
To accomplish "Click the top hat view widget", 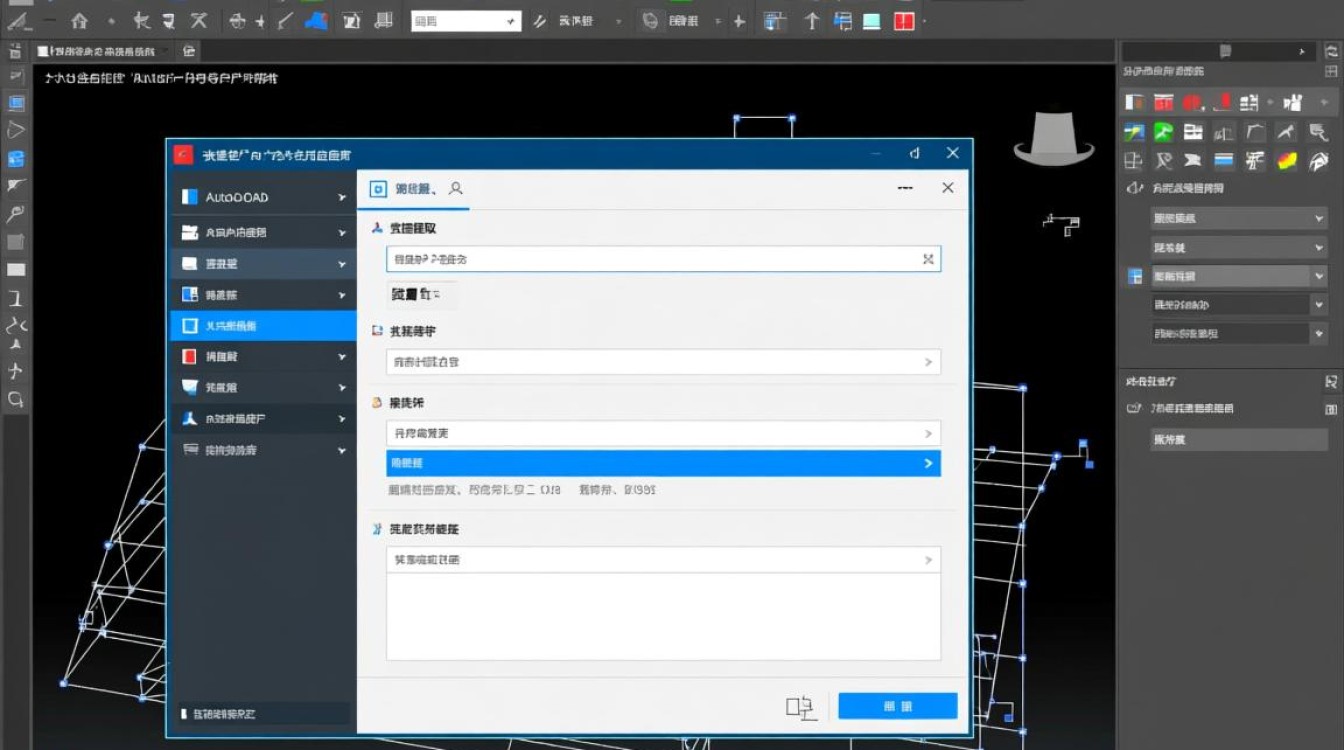I will click(1054, 138).
